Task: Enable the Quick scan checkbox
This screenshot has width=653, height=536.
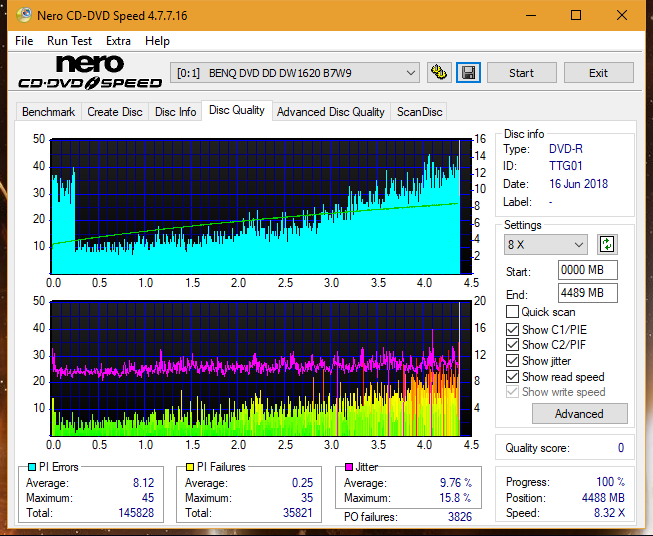Action: 512,312
